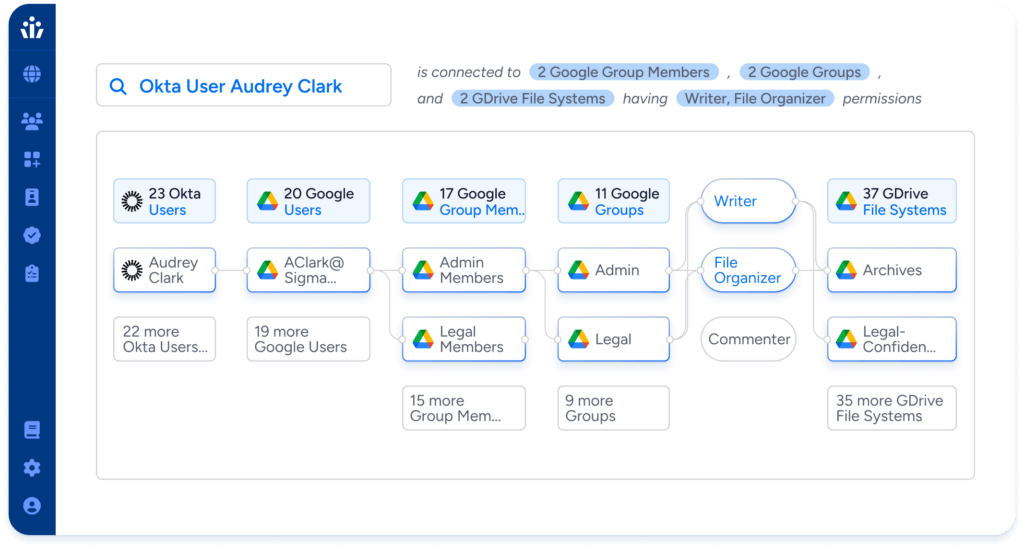Click the 2 GDrive File Systems tag
The width and height of the screenshot is (1024, 549).
pyautogui.click(x=531, y=99)
